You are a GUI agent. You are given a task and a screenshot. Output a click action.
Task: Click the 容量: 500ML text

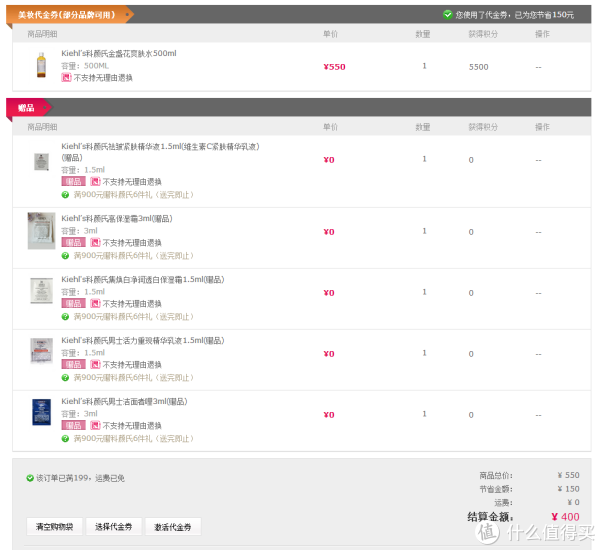85,66
